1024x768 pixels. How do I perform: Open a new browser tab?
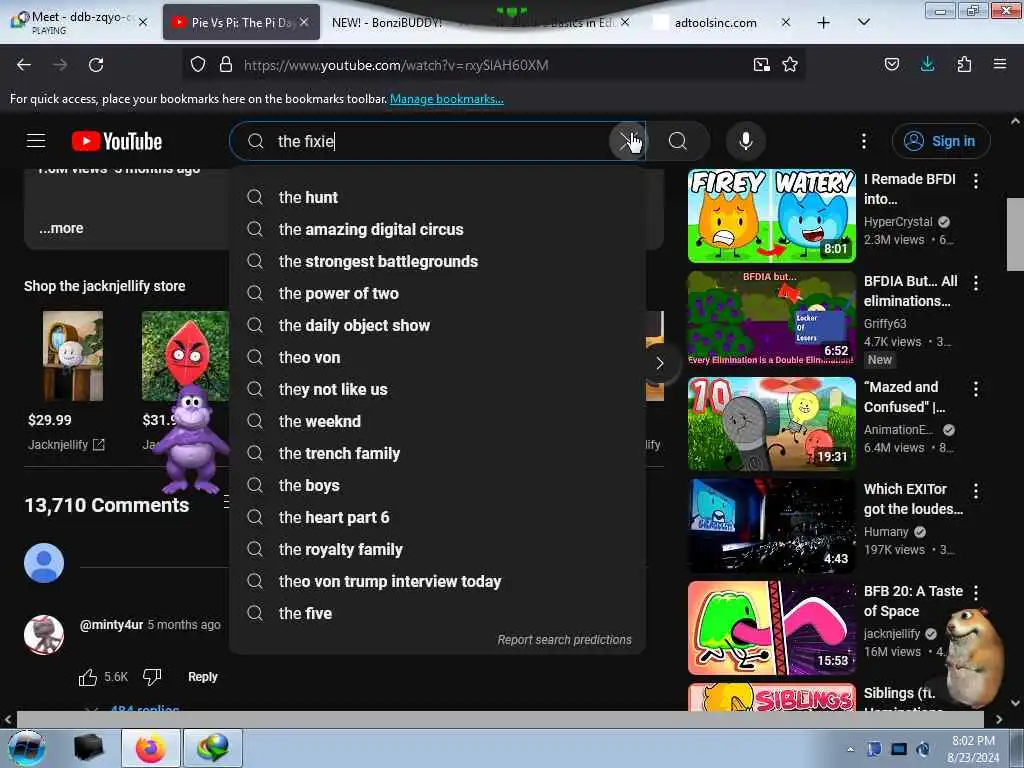[824, 23]
